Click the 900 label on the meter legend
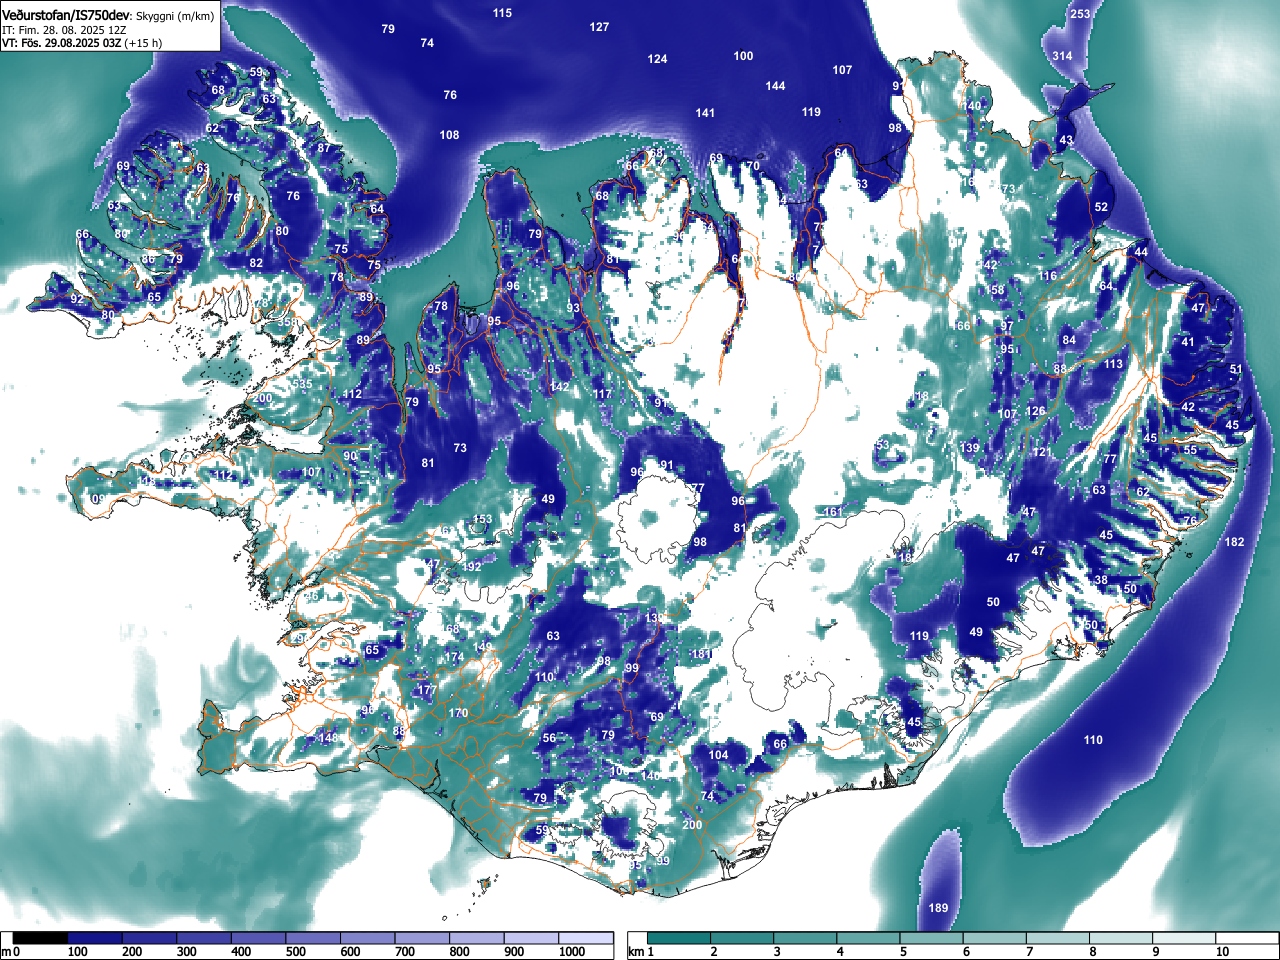Image resolution: width=1280 pixels, height=960 pixels. (514, 952)
